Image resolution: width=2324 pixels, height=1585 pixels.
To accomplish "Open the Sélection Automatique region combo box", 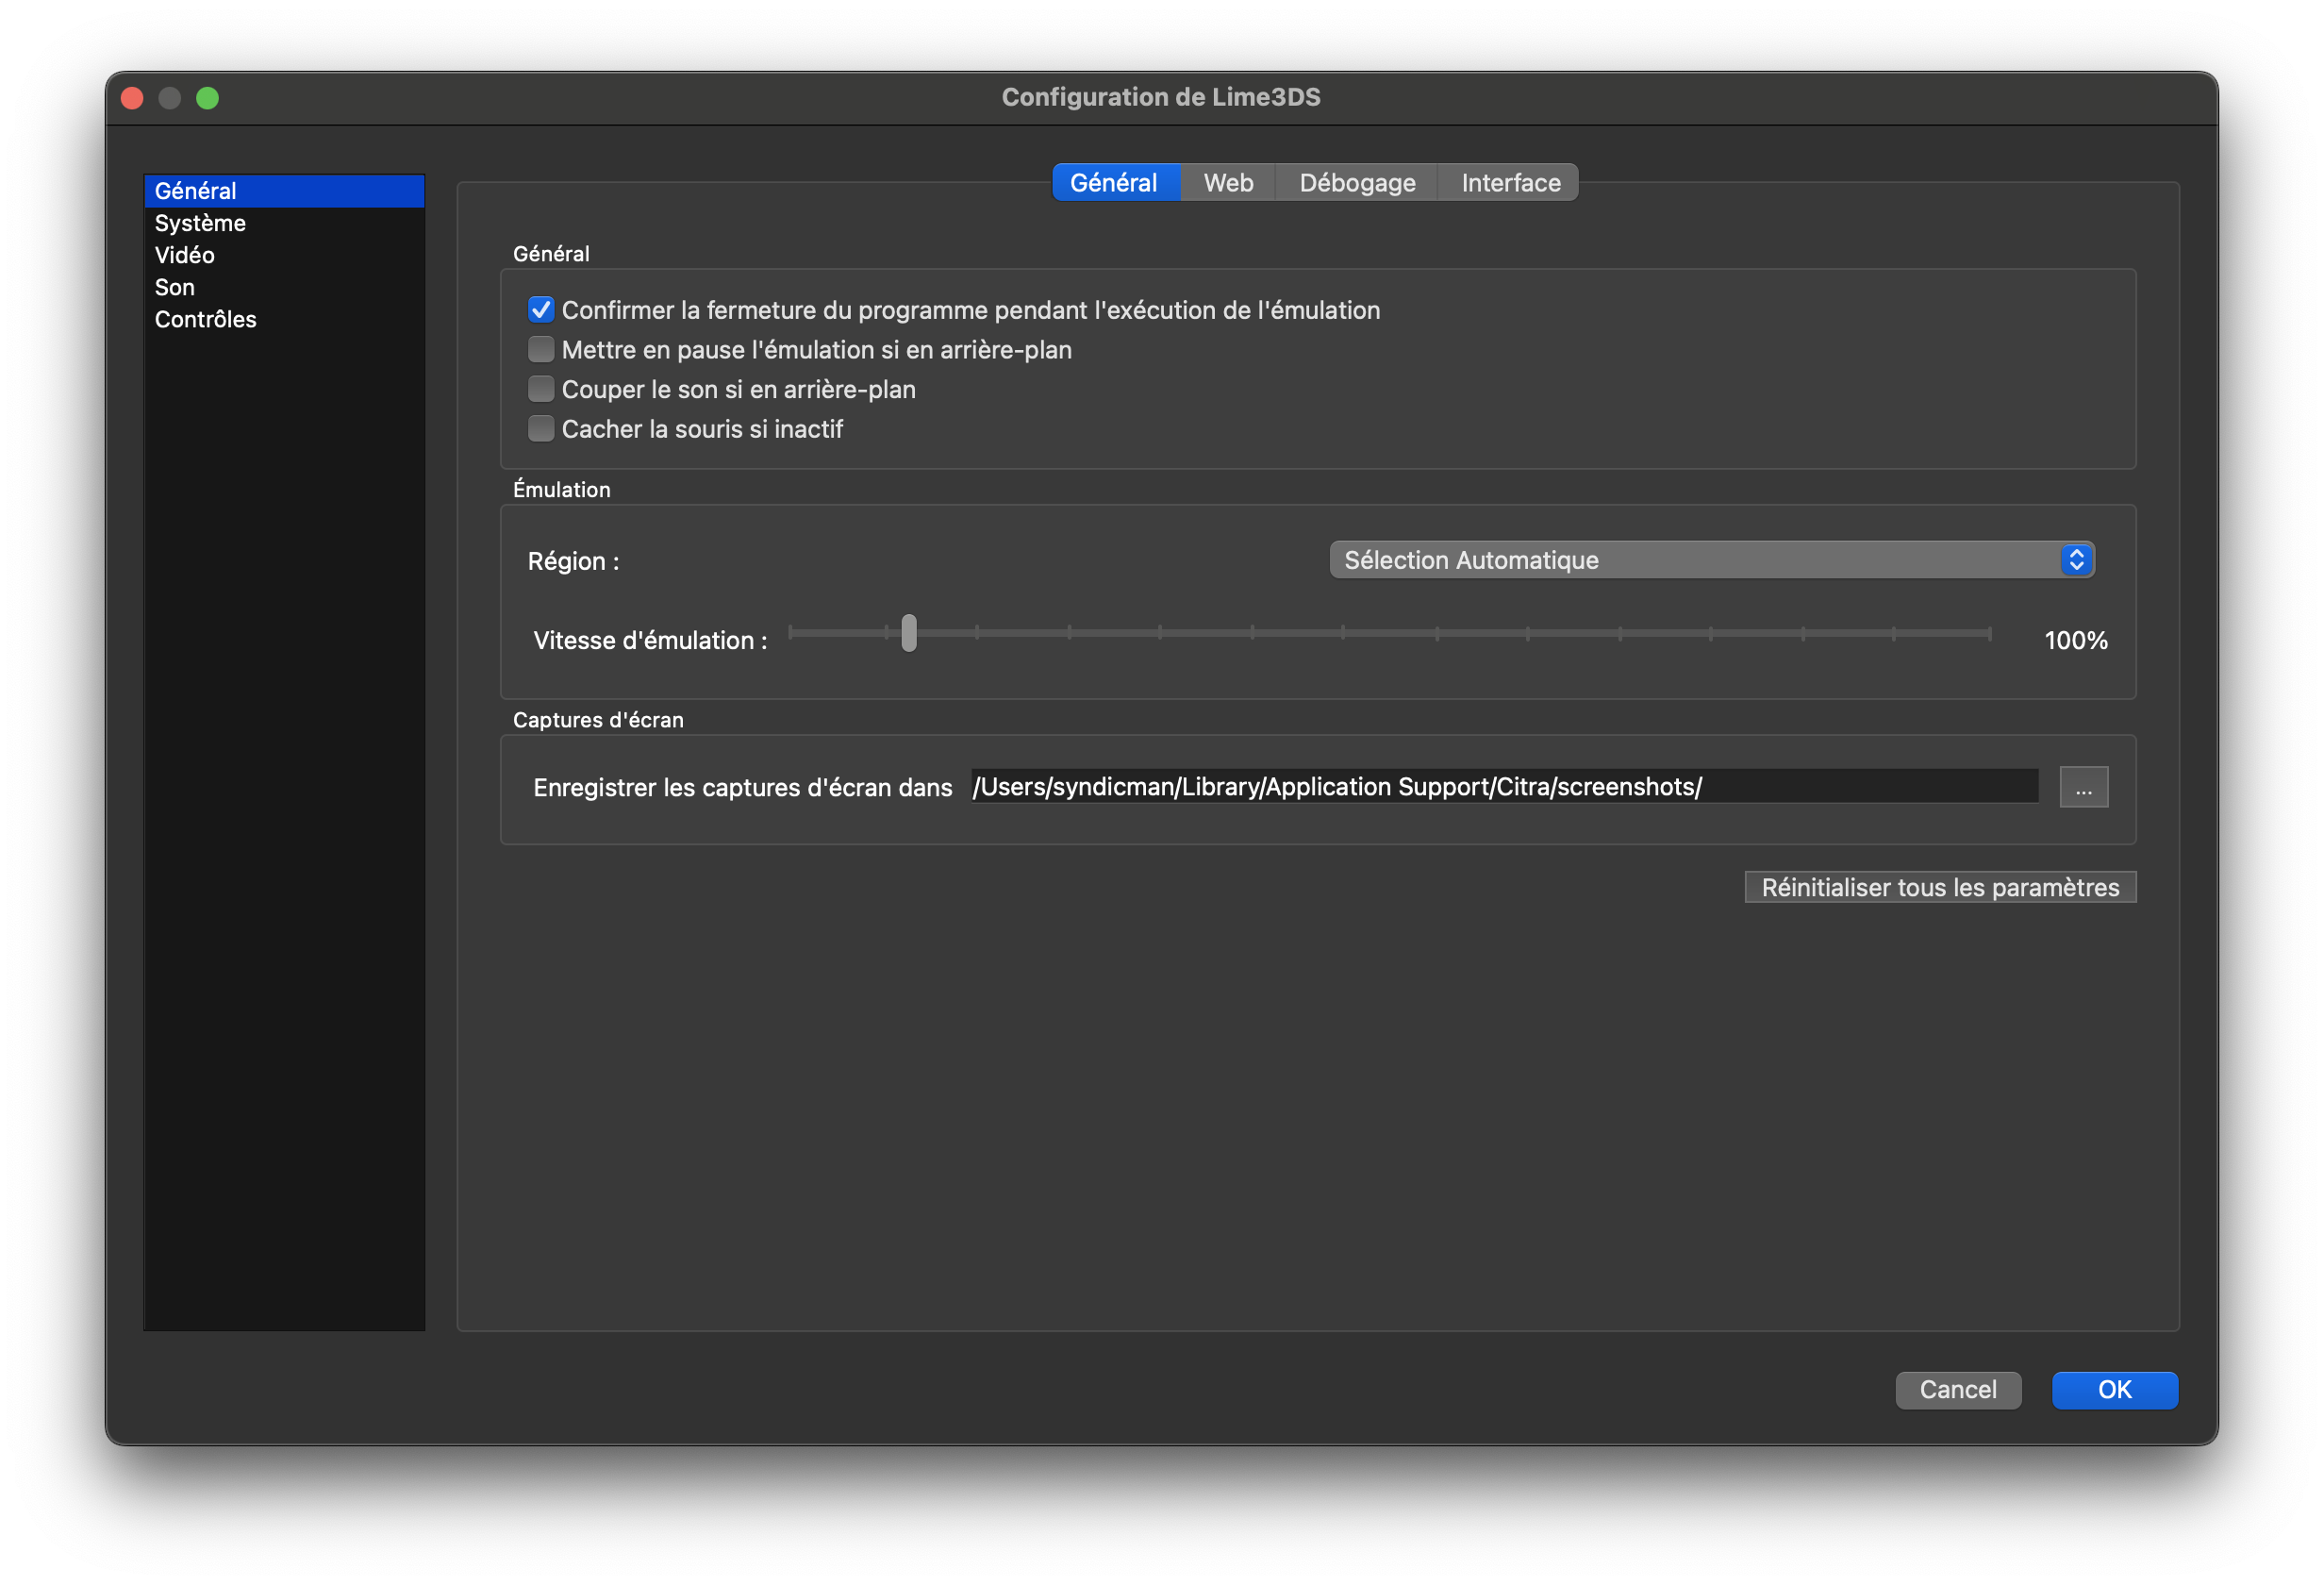I will click(1700, 560).
